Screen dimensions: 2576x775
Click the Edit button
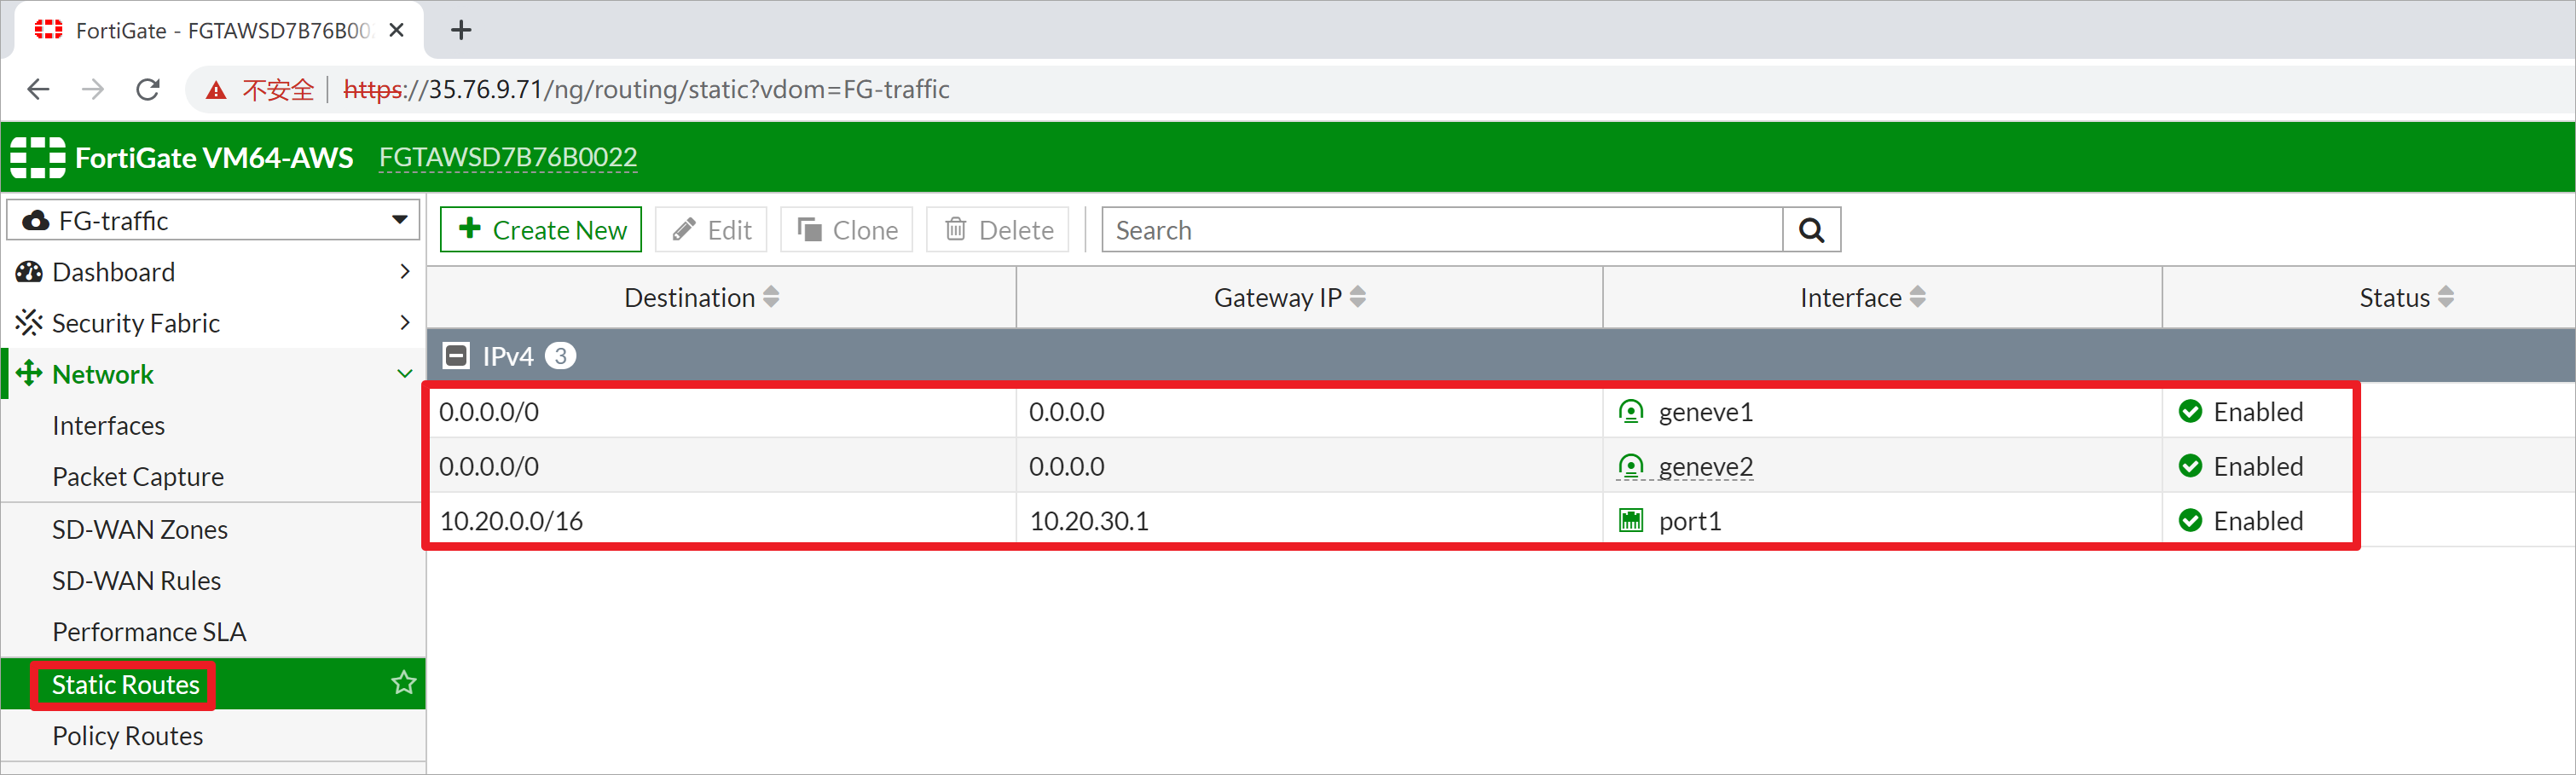coord(711,230)
